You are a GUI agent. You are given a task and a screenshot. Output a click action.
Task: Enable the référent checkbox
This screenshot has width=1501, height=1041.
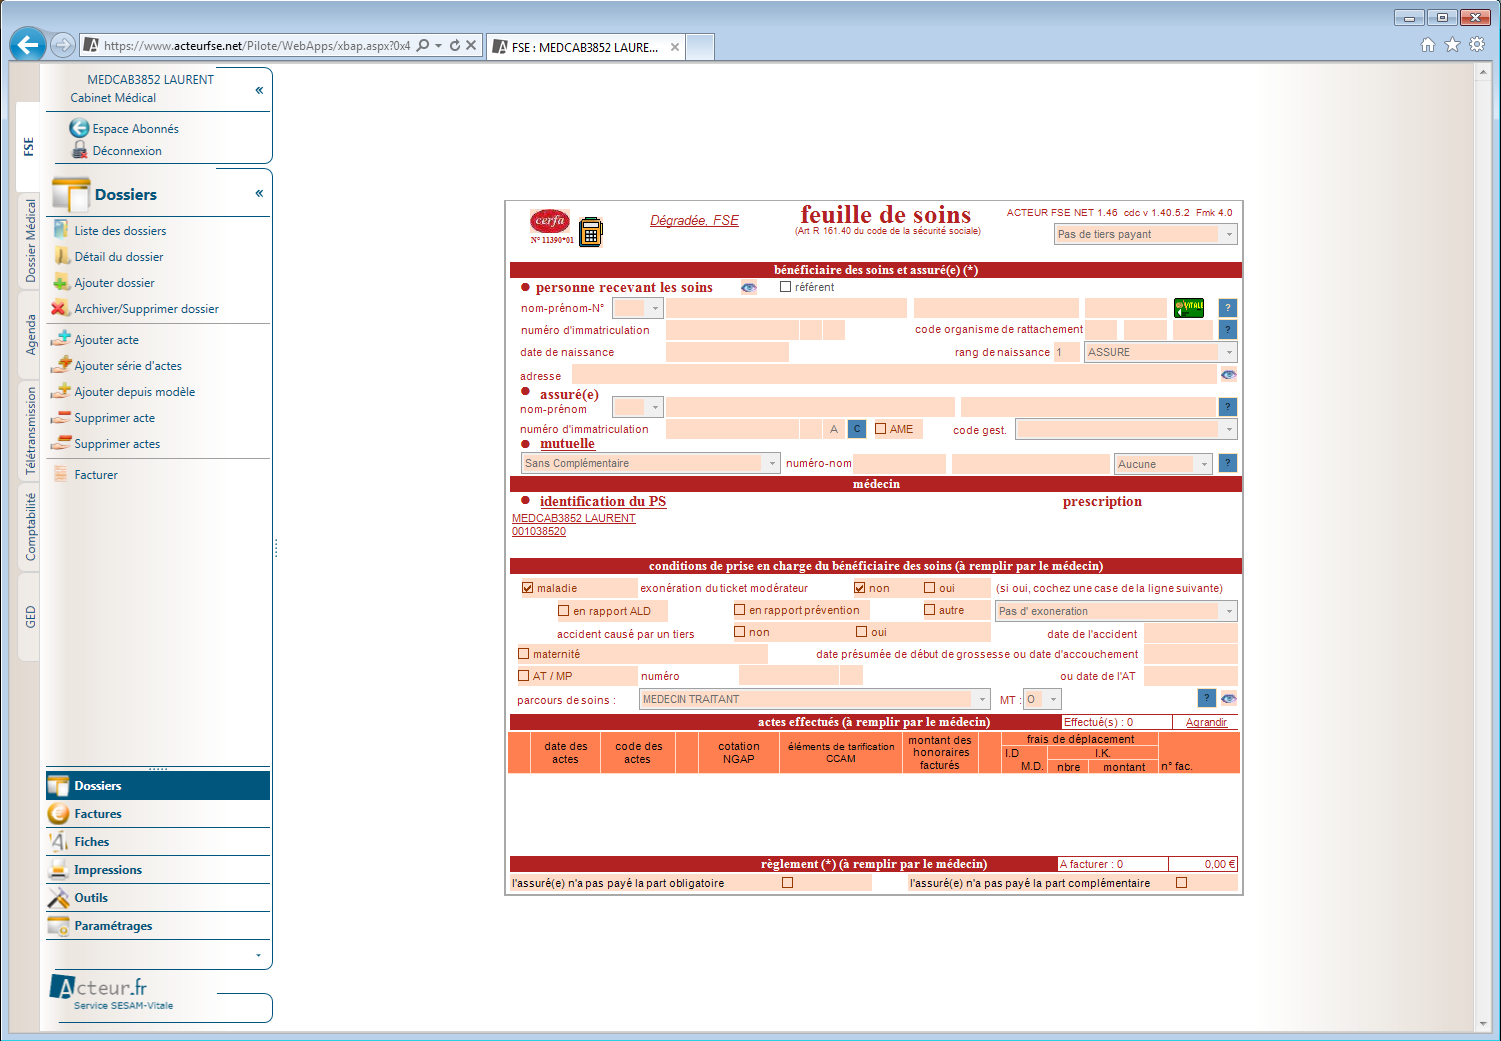tap(785, 287)
